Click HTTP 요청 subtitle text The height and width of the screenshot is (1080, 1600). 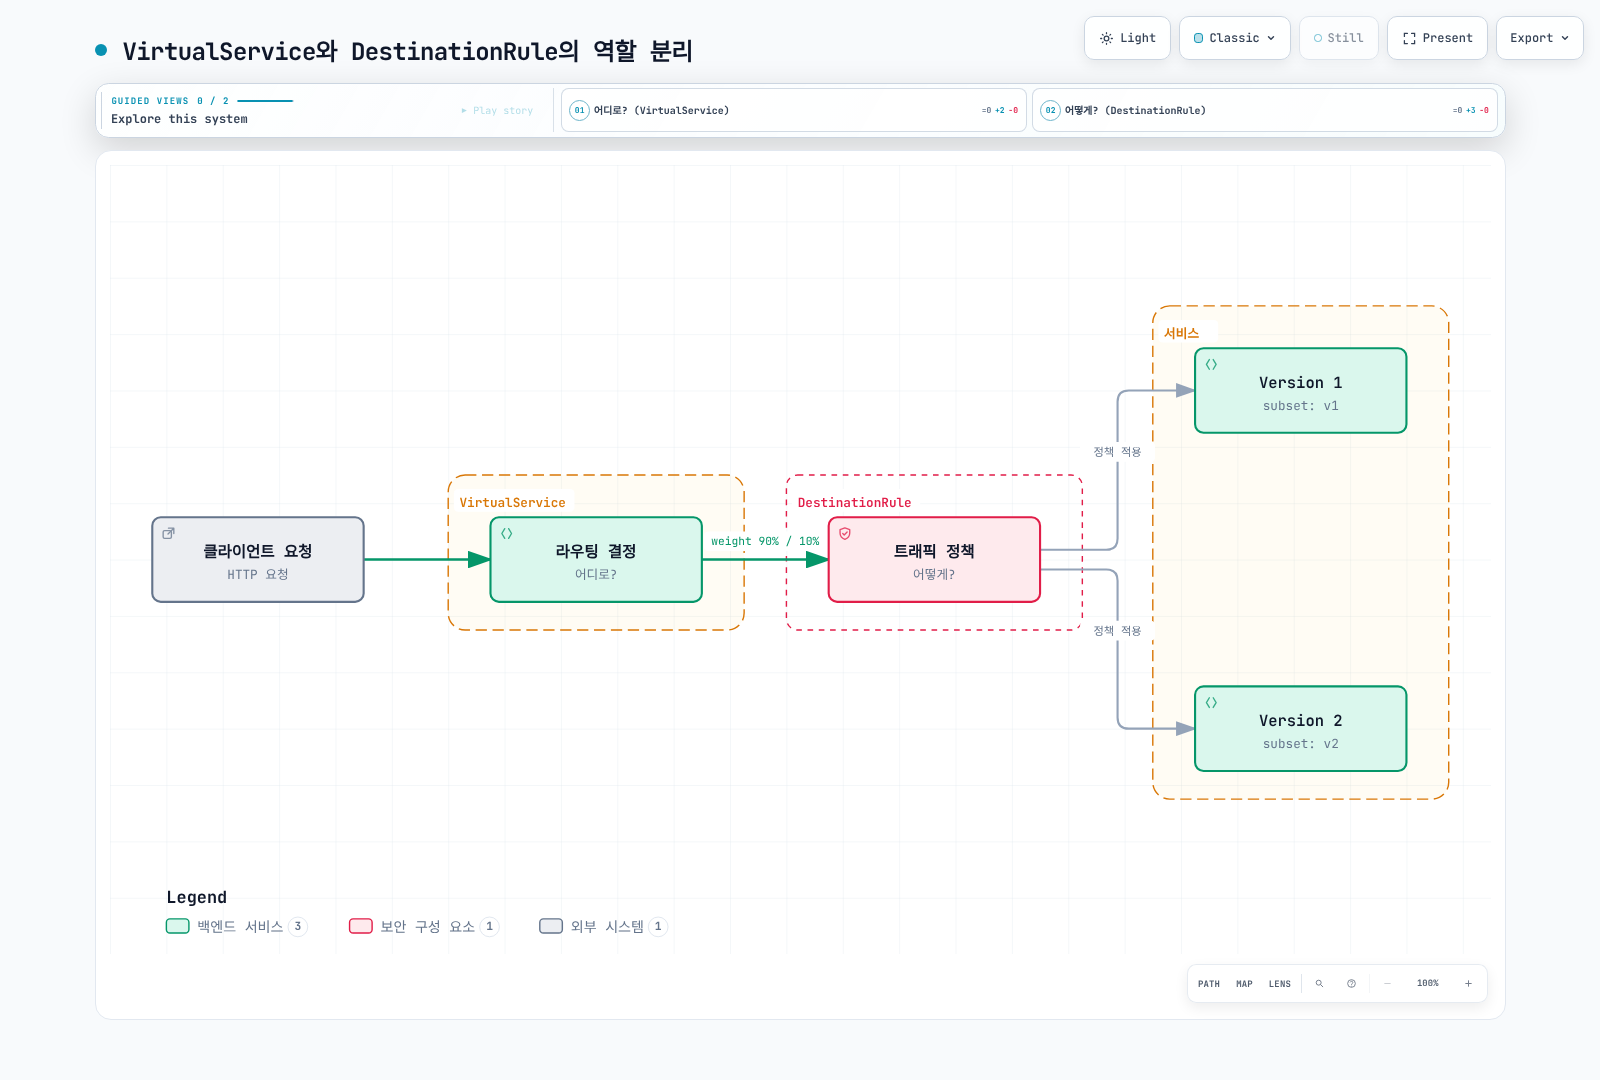pos(258,574)
